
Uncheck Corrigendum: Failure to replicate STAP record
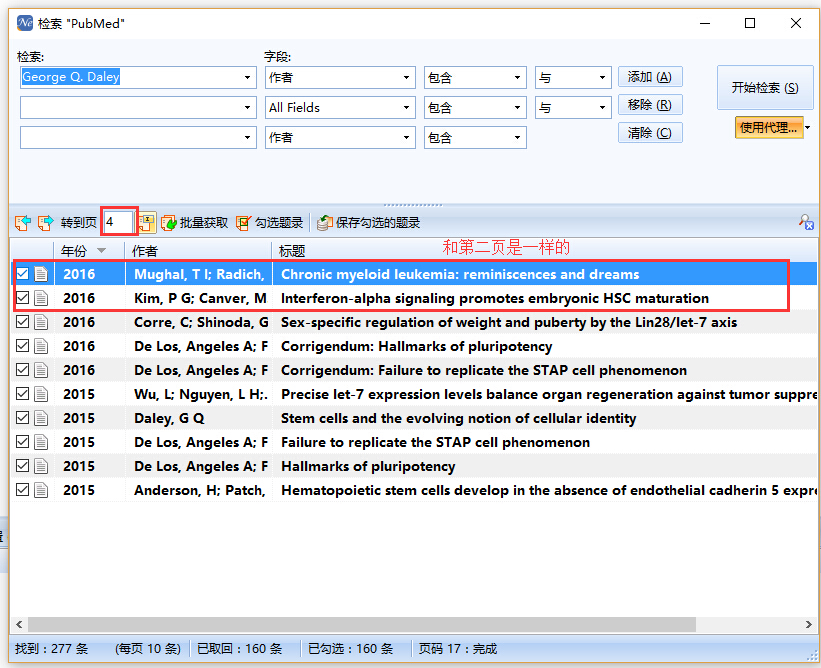(22, 370)
